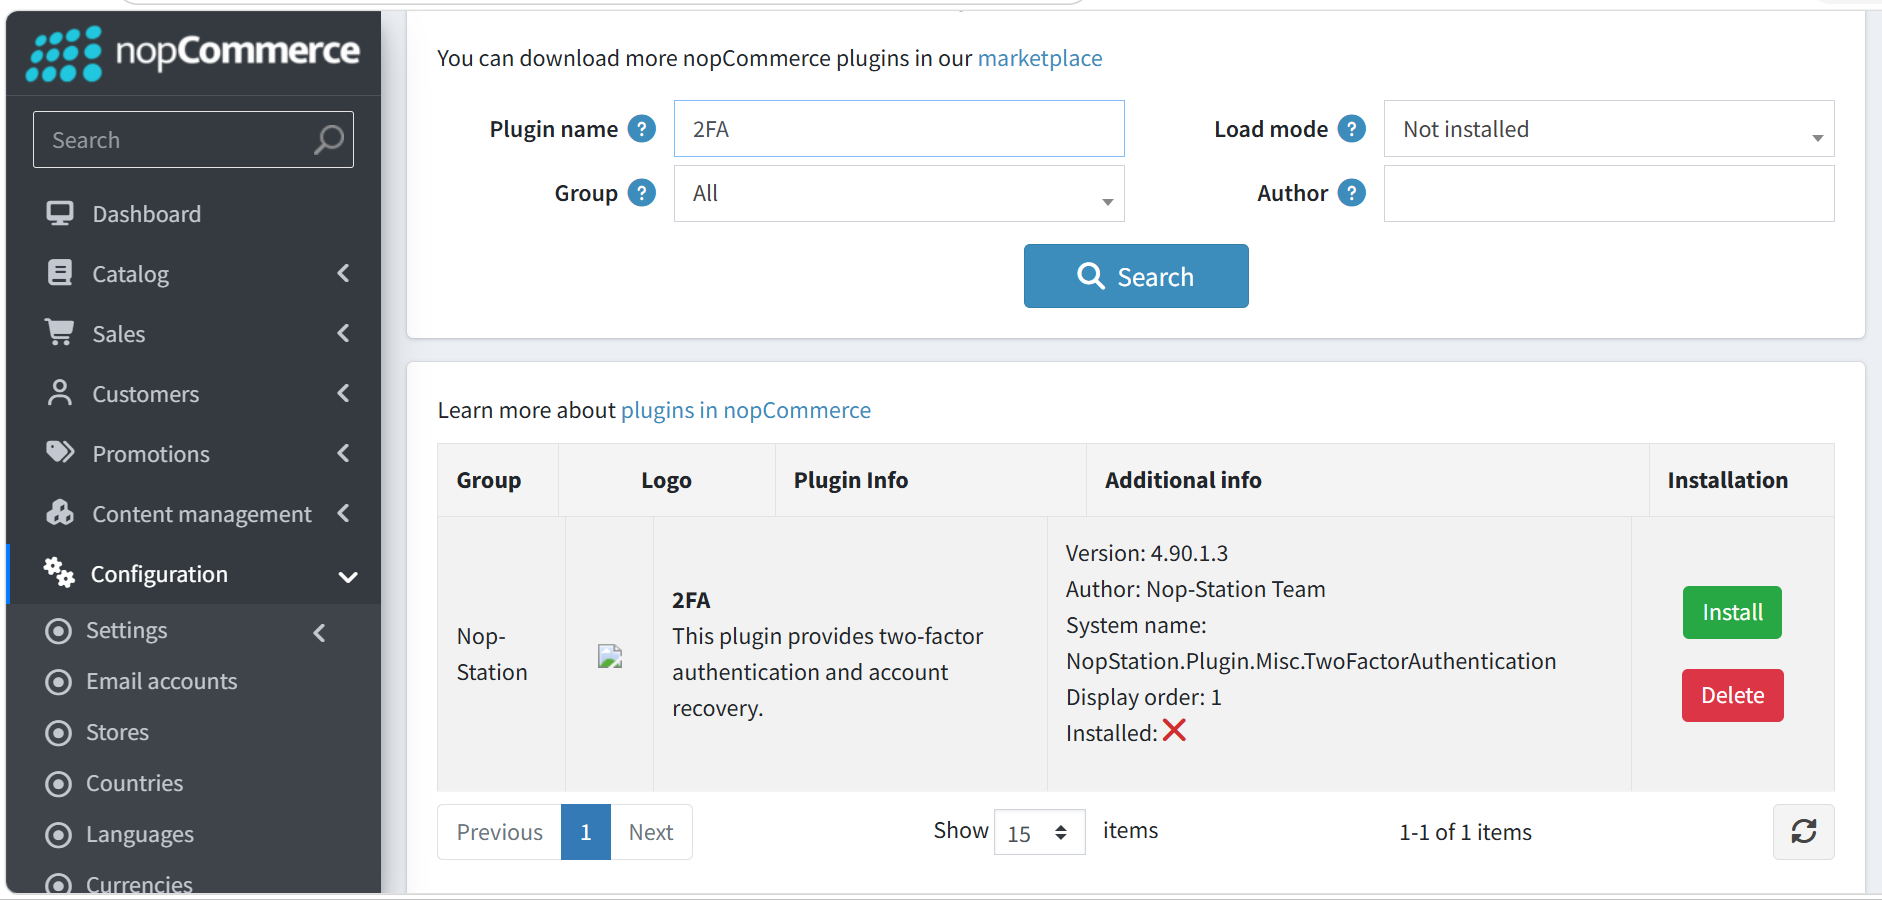
Task: Collapse the Configuration menu chevron
Action: coord(348,576)
